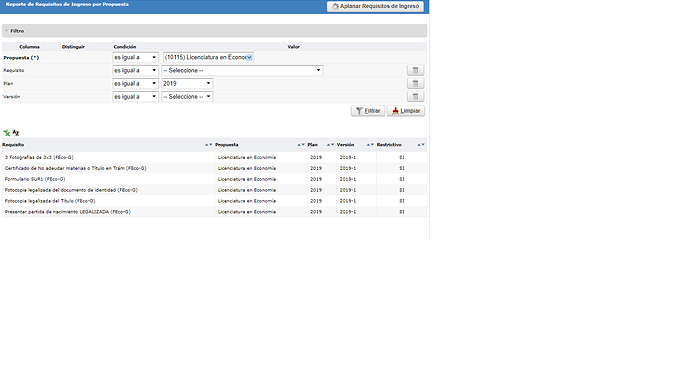Click Aplanar Requisitos de Ingreso button

[375, 7]
